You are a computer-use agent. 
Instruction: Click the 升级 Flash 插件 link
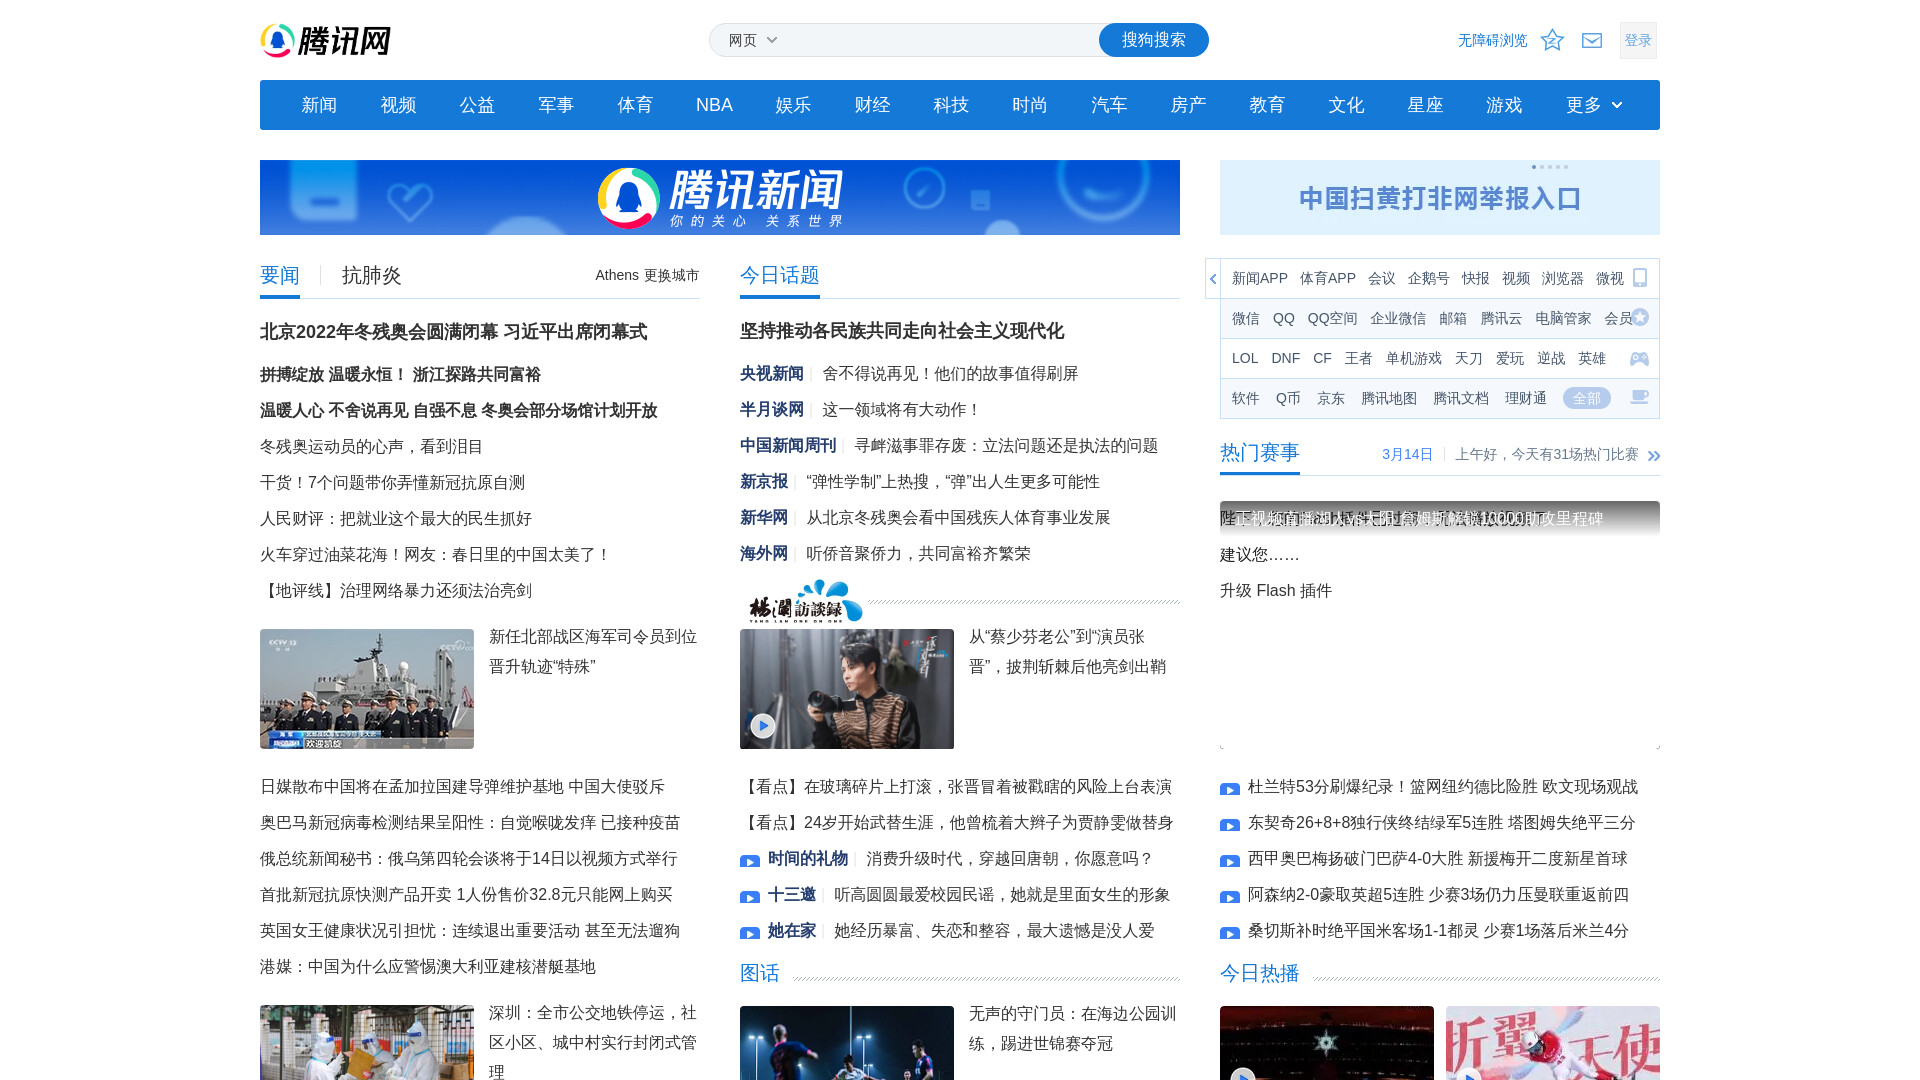tap(1276, 590)
